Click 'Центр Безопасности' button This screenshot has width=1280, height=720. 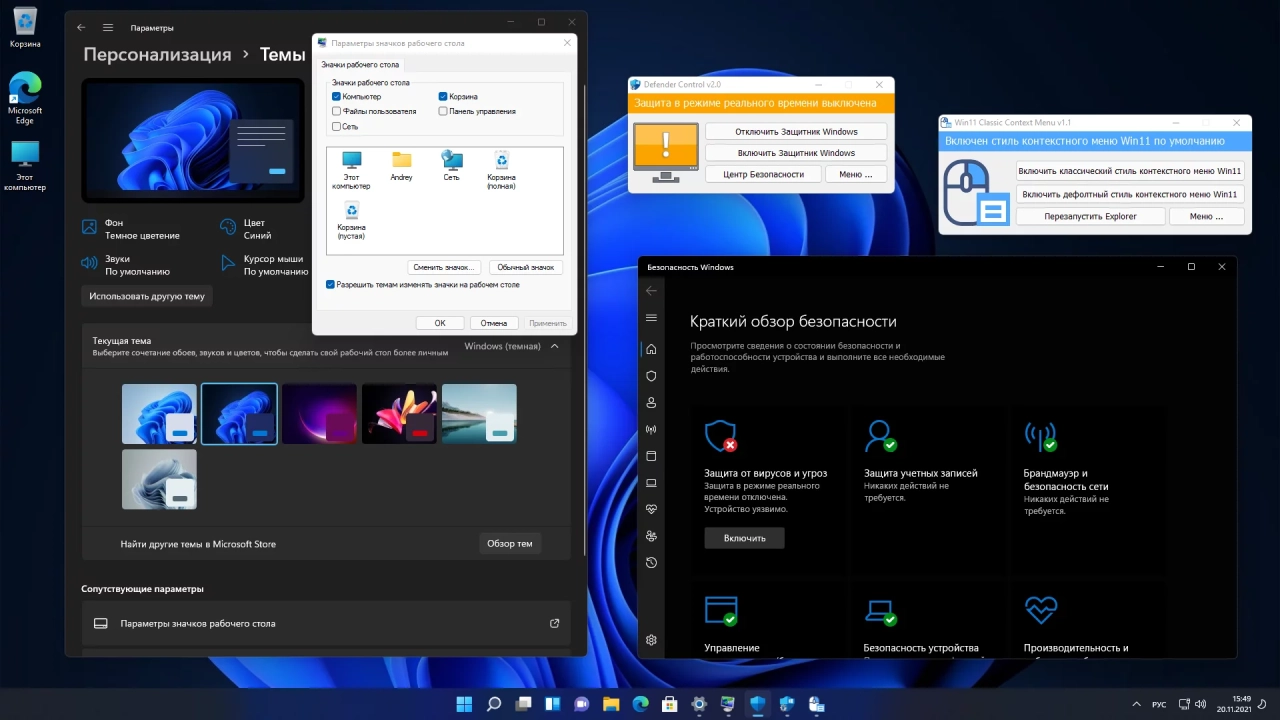coord(763,174)
